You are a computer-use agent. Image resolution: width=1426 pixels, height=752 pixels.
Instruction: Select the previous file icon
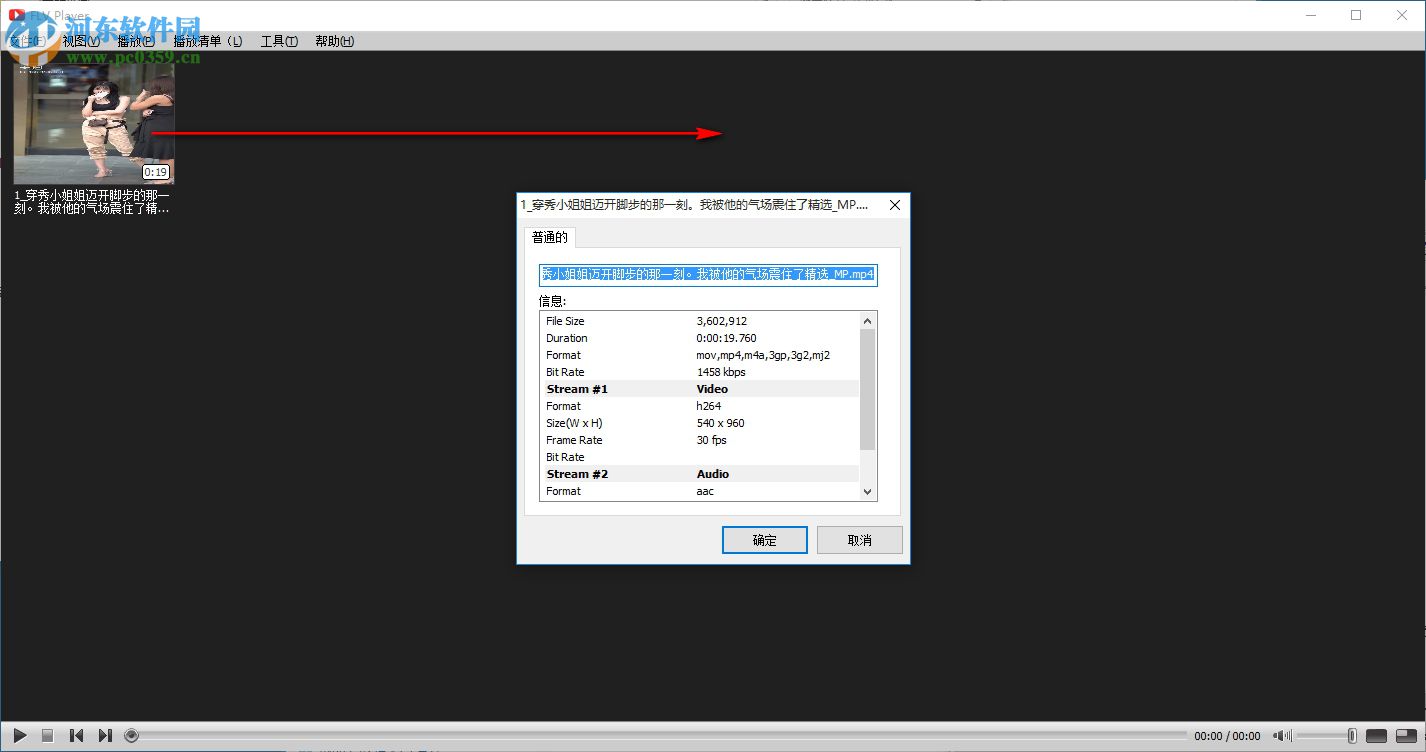pos(76,736)
